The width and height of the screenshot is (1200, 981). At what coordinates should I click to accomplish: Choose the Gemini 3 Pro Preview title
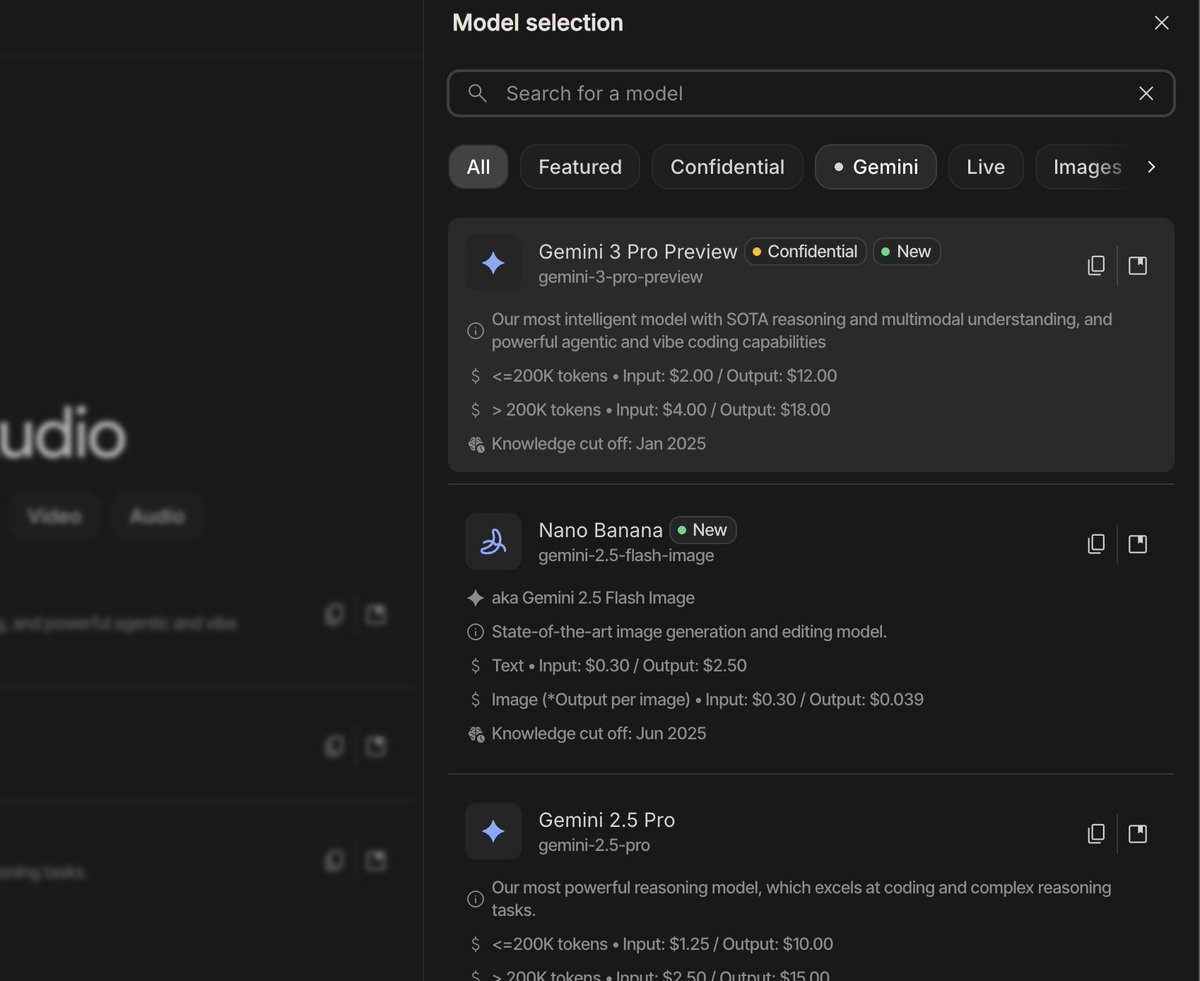(x=638, y=252)
